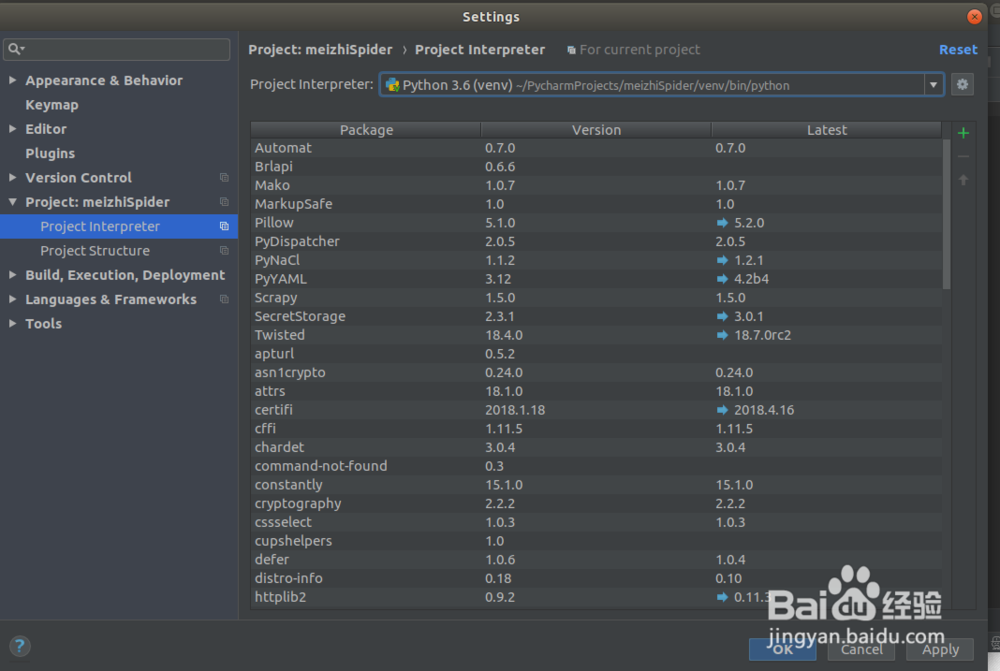Select the PyDispatcher package row
1000x671 pixels.
point(596,242)
